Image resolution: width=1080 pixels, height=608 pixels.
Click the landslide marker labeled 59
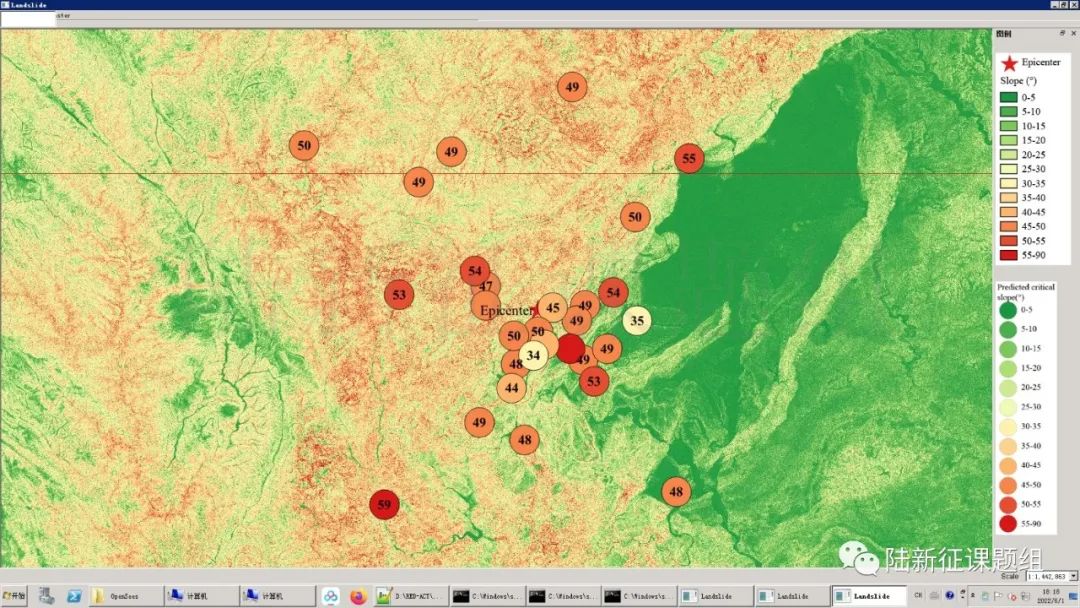click(x=384, y=505)
